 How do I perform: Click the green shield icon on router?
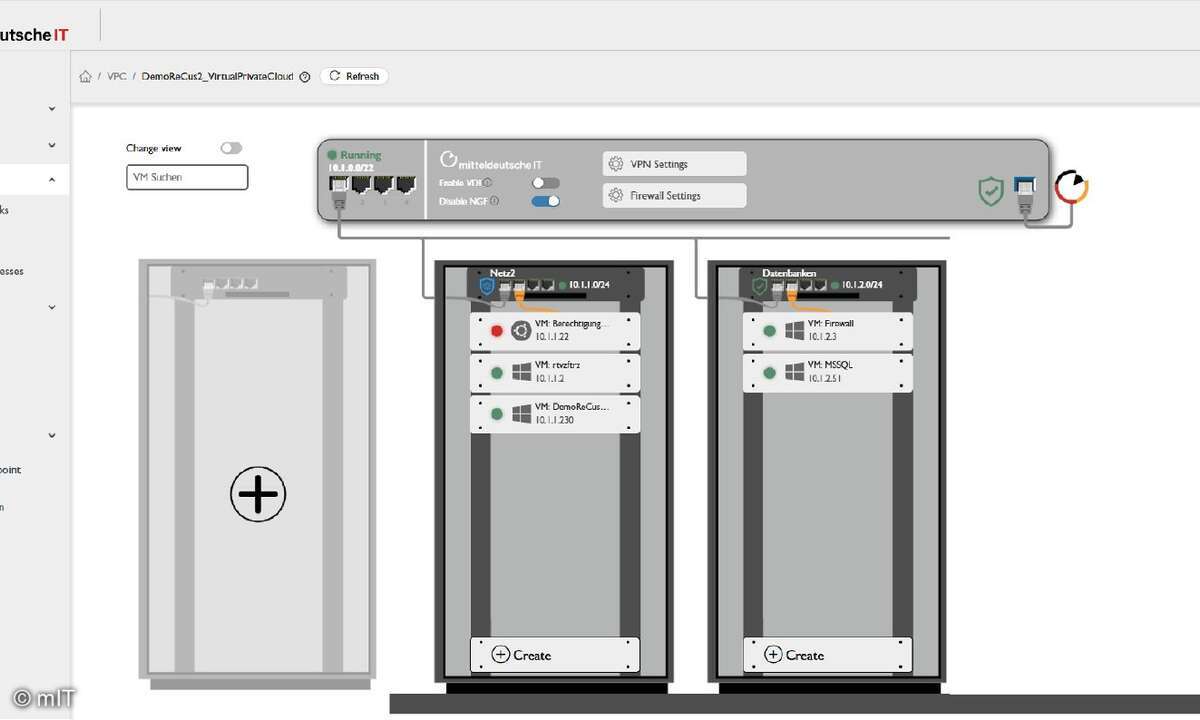pyautogui.click(x=990, y=191)
